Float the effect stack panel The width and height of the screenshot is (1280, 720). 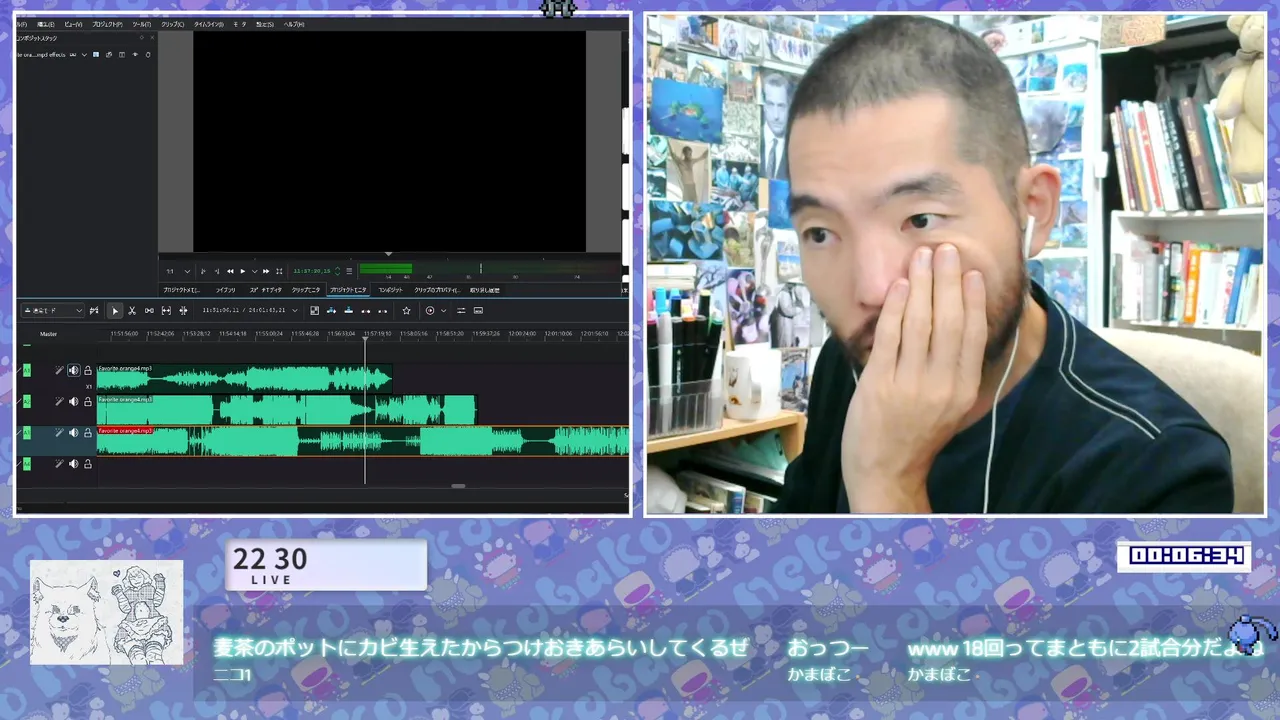coord(142,38)
